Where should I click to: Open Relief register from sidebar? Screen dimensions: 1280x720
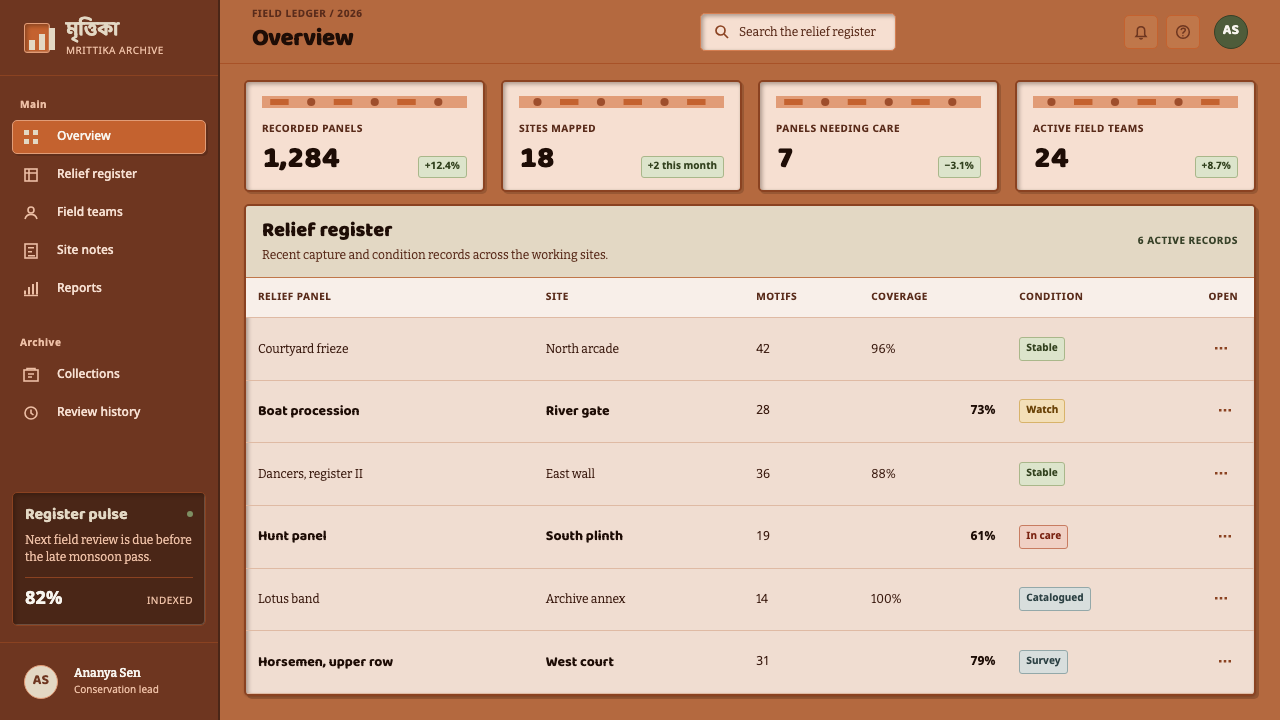109,175
